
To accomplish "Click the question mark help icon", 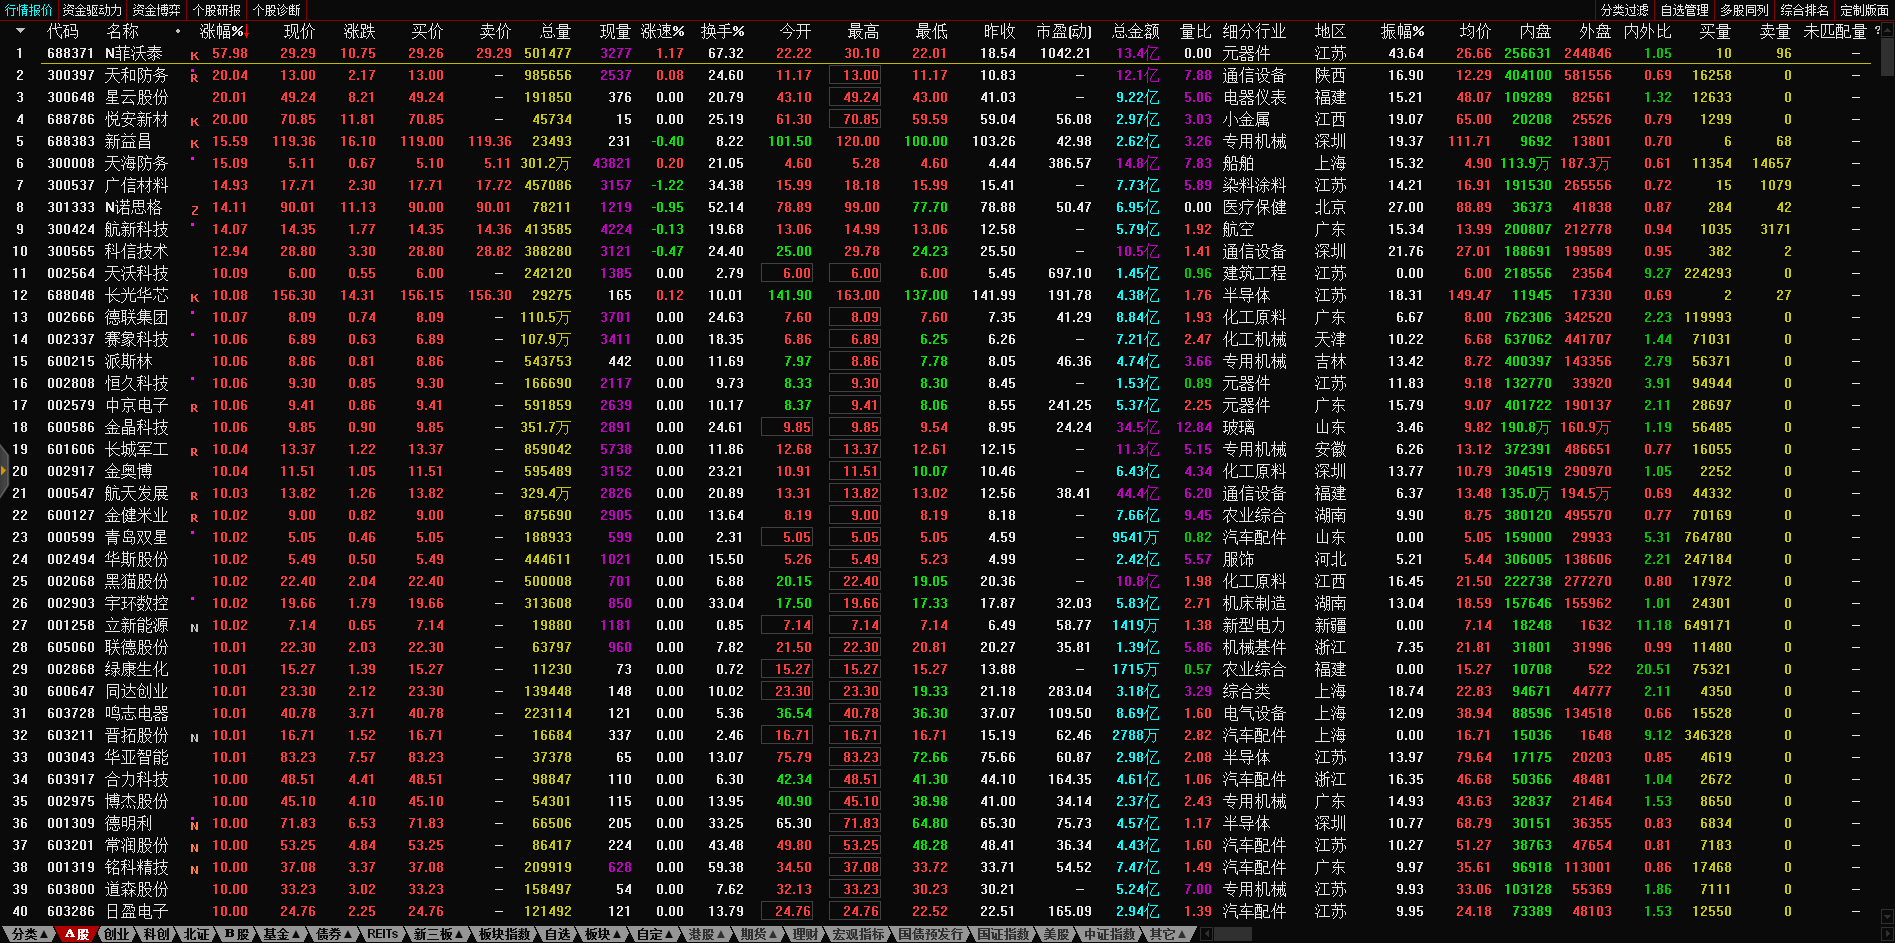I will 1877,31.
